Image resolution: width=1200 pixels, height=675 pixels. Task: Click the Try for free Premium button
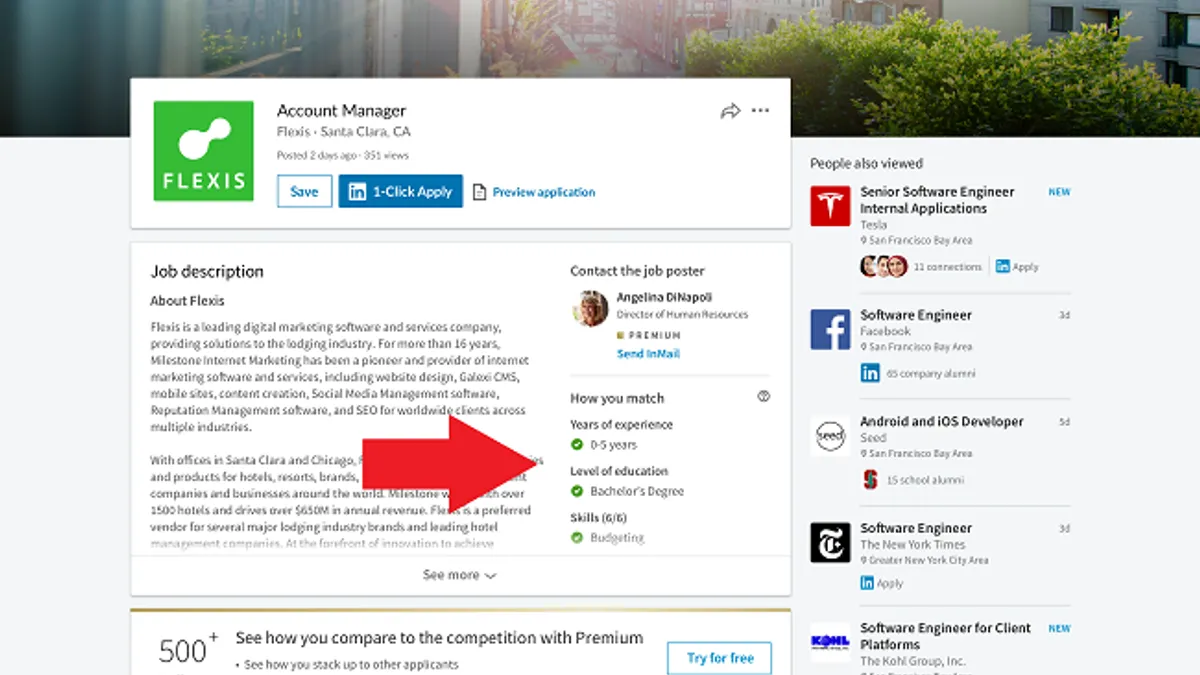pyautogui.click(x=720, y=658)
